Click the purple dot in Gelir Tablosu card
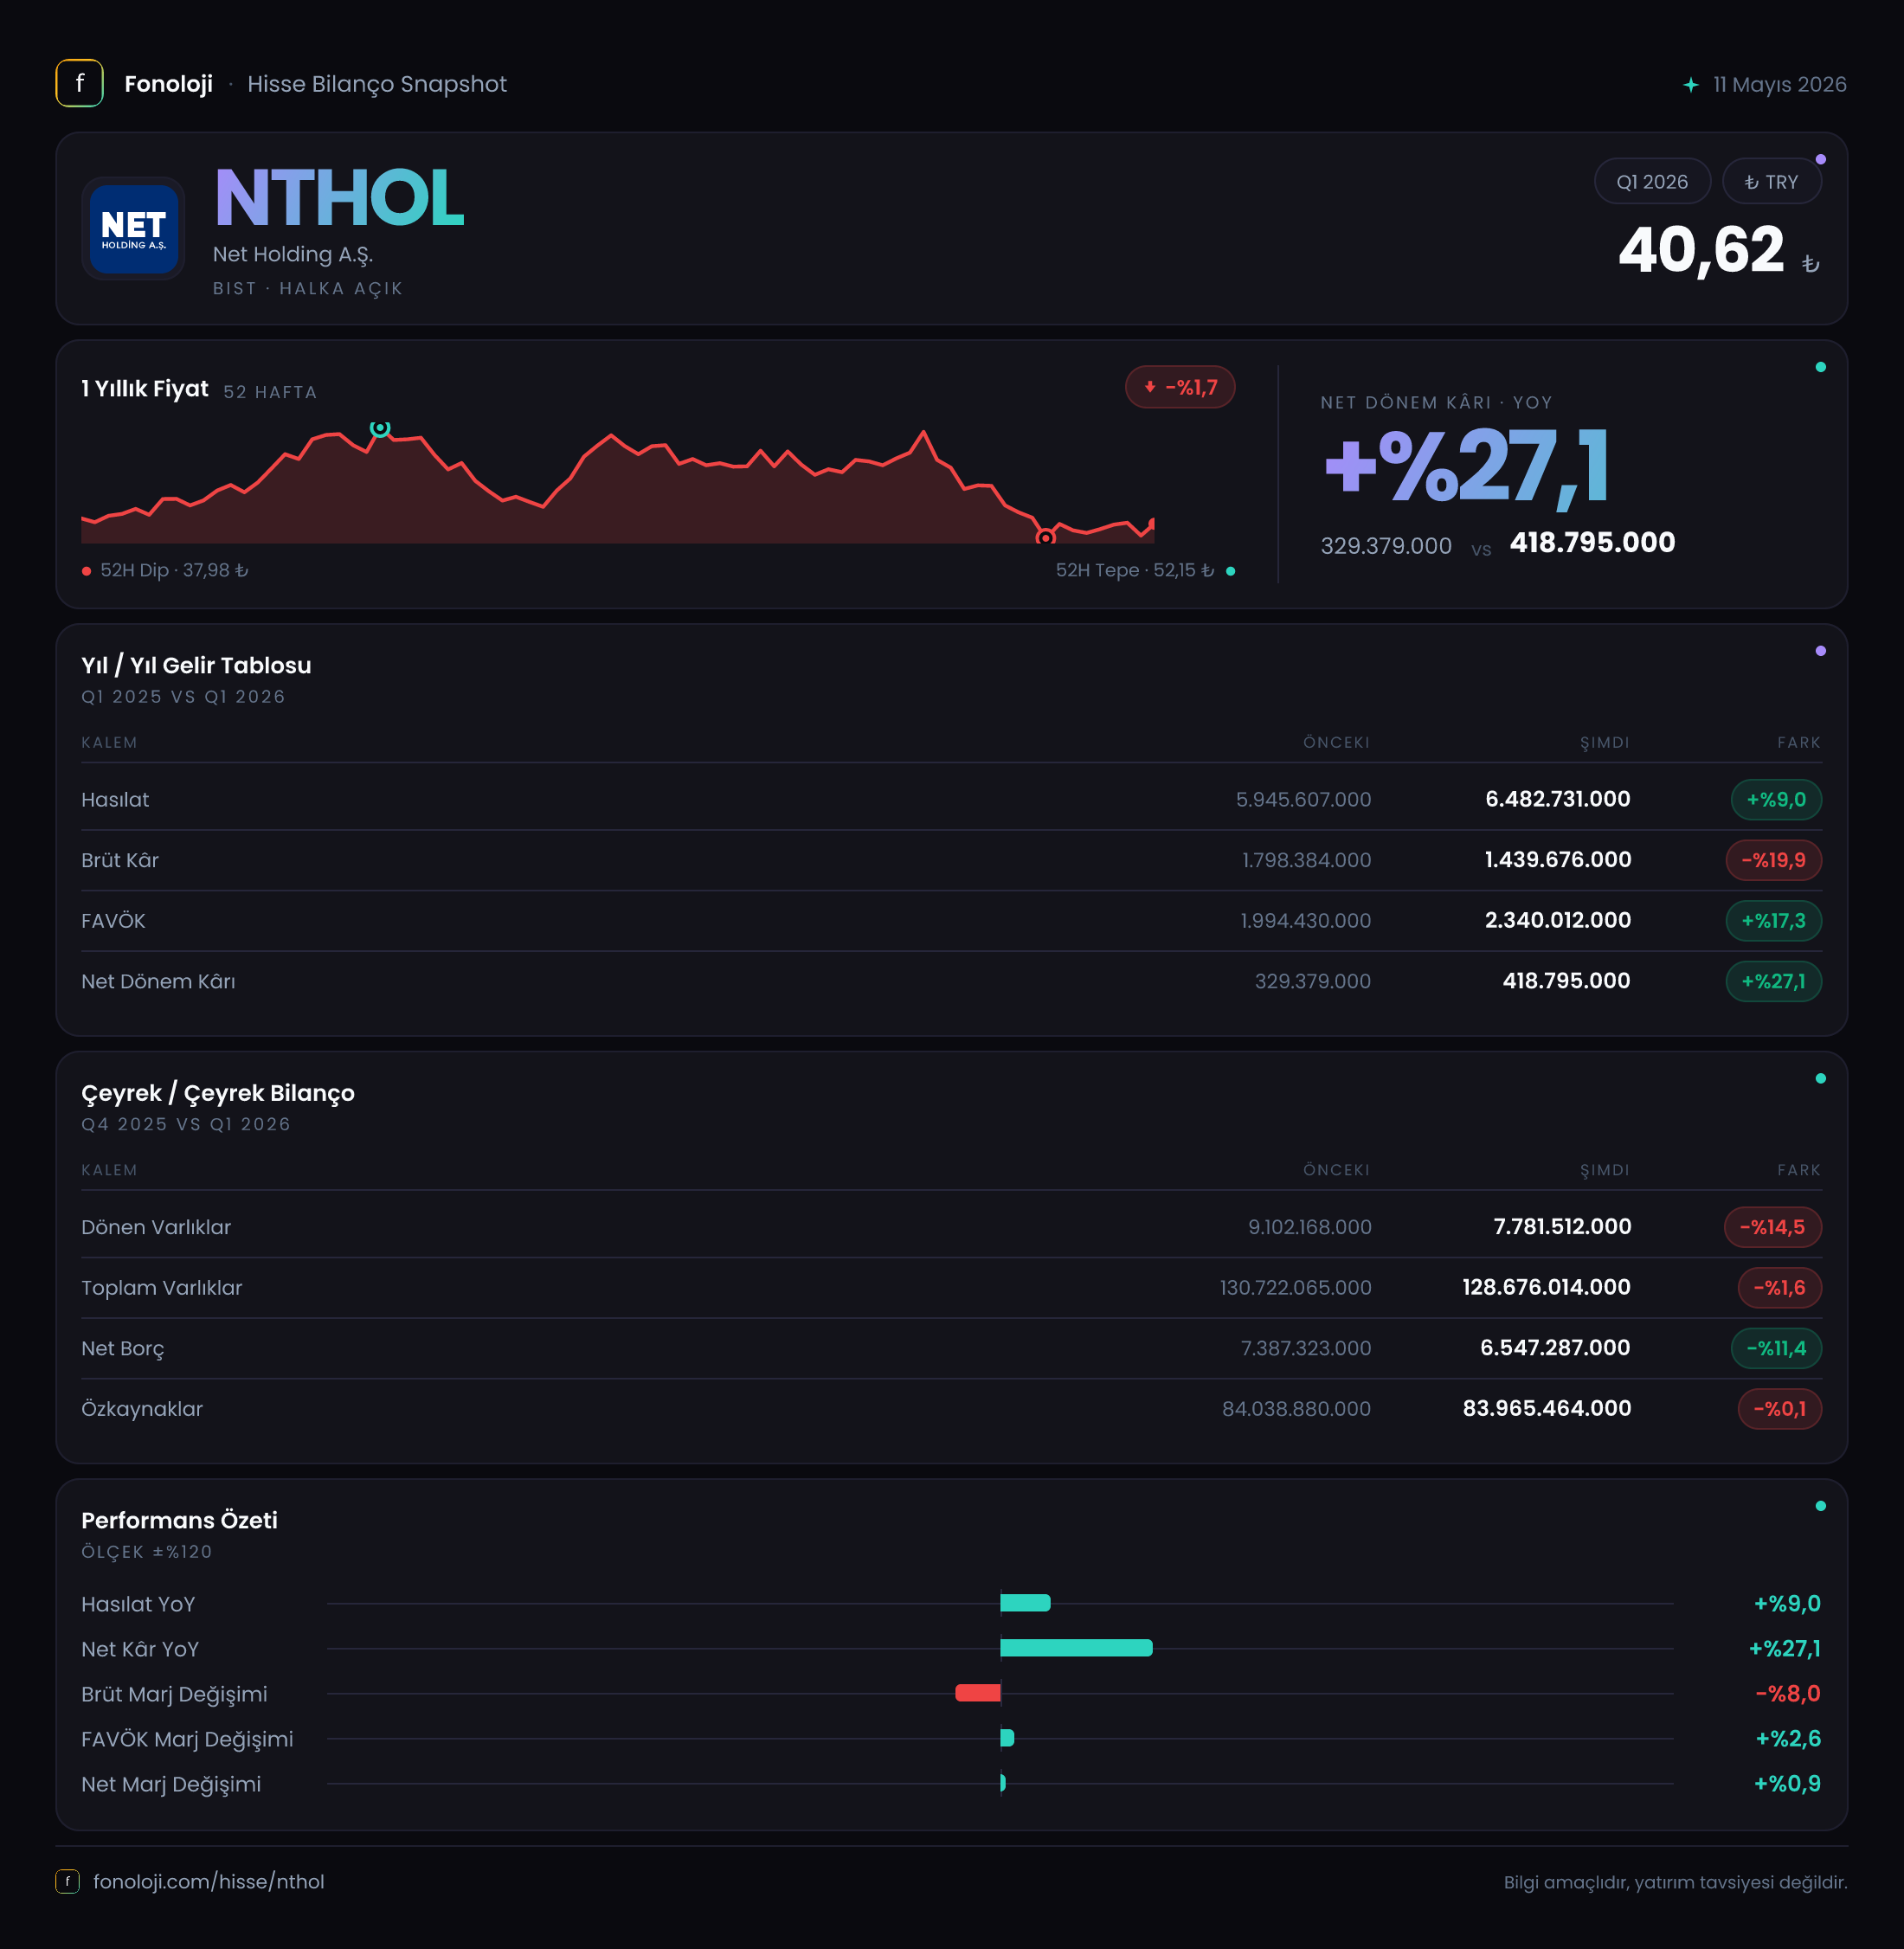Image resolution: width=1904 pixels, height=1949 pixels. tap(1820, 651)
